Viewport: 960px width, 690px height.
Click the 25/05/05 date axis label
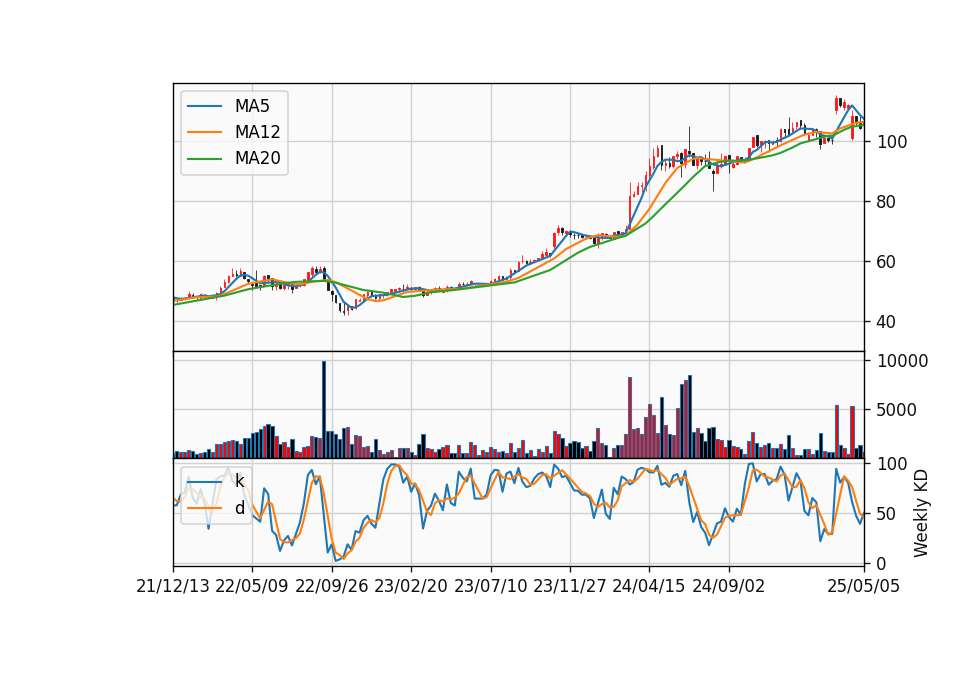click(863, 587)
